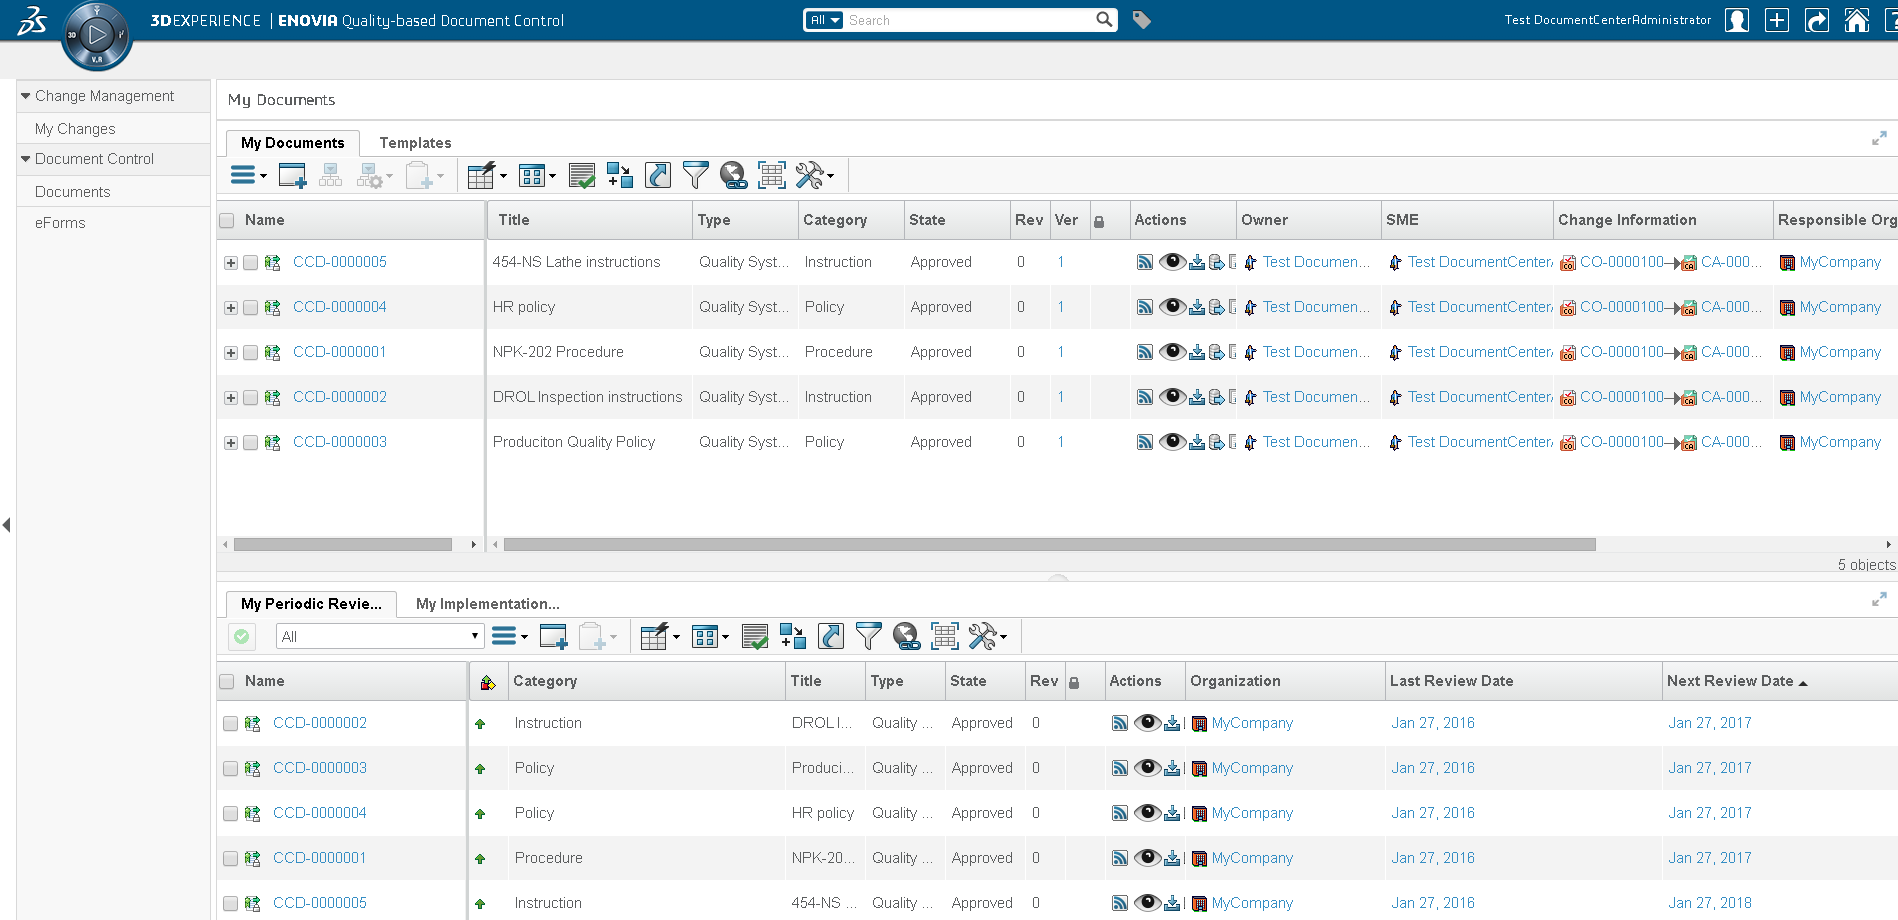Screen dimensions: 1898x920
Task: Open the All filter dropdown in periodic review
Action: coord(380,636)
